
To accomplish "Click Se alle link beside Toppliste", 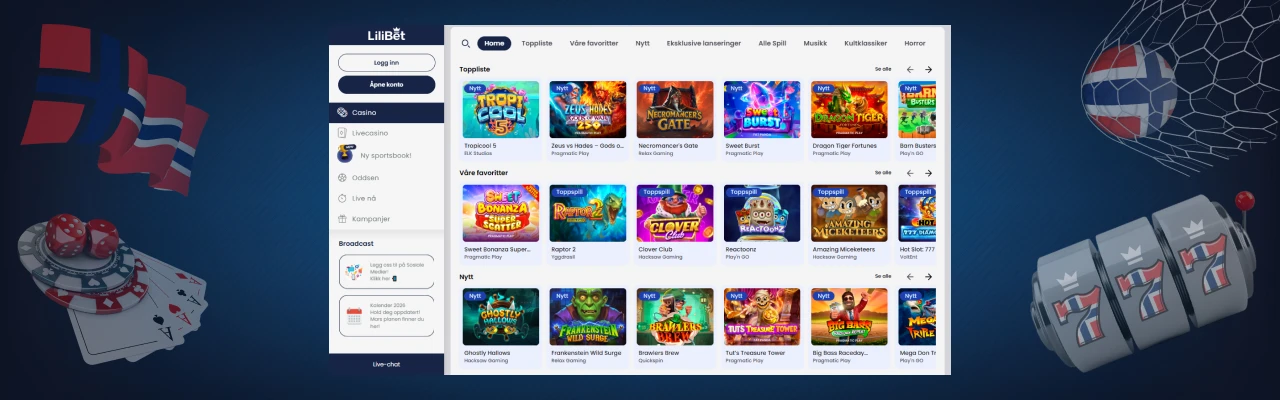I will click(x=883, y=69).
